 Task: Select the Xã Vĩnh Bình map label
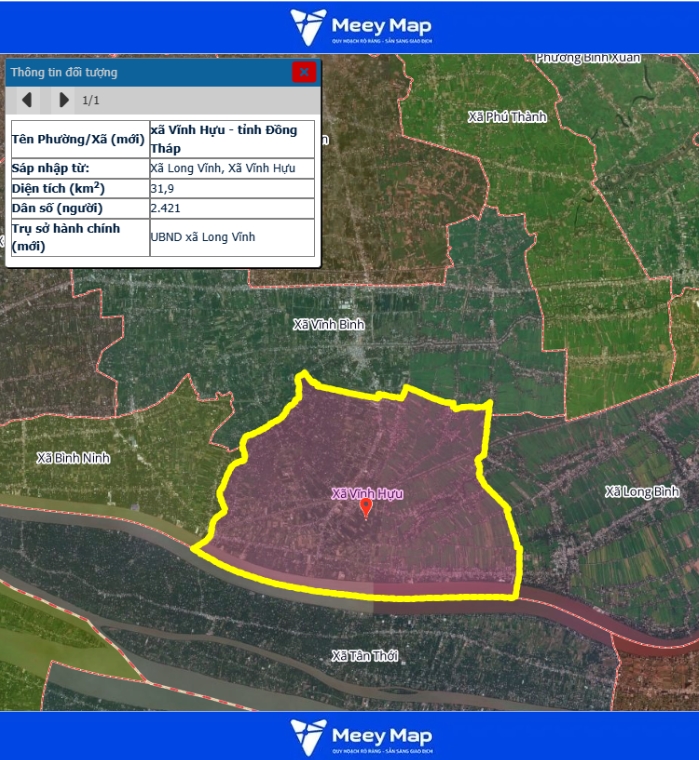click(329, 325)
